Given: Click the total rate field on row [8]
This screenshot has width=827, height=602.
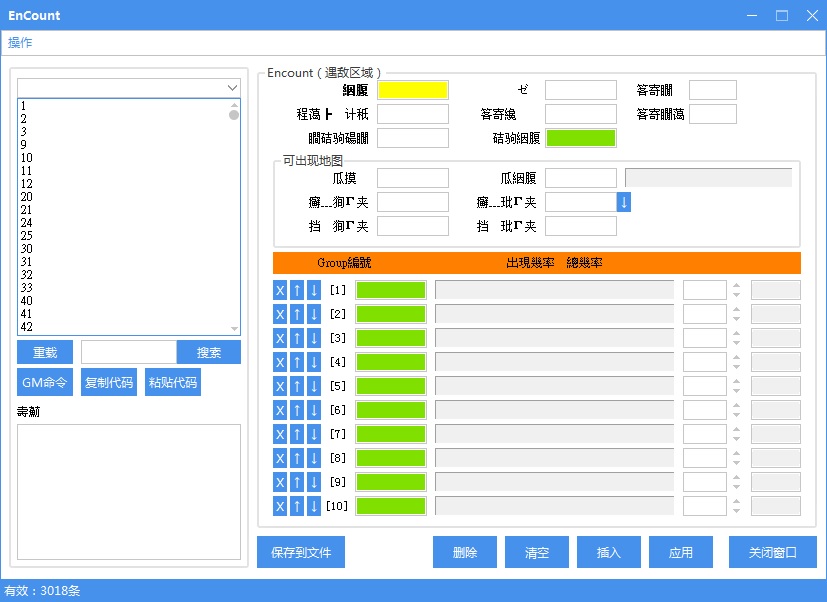Looking at the screenshot, I should point(776,458).
